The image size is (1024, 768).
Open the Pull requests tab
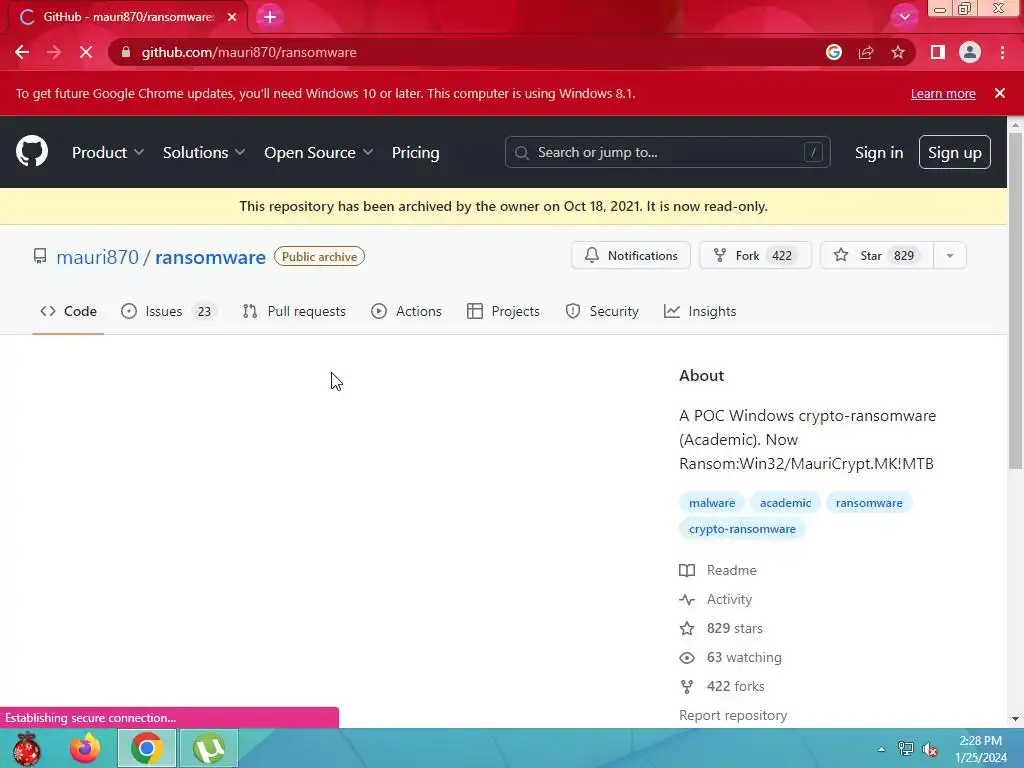coord(294,312)
